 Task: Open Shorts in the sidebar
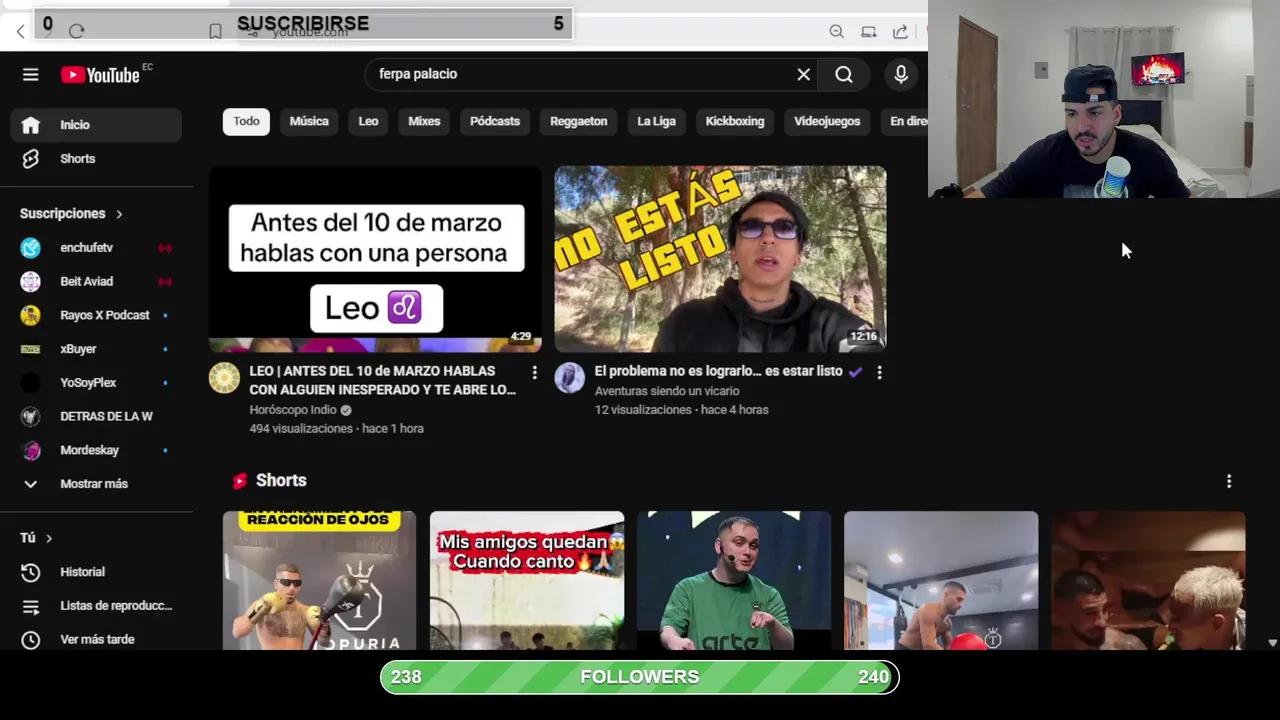pos(96,159)
